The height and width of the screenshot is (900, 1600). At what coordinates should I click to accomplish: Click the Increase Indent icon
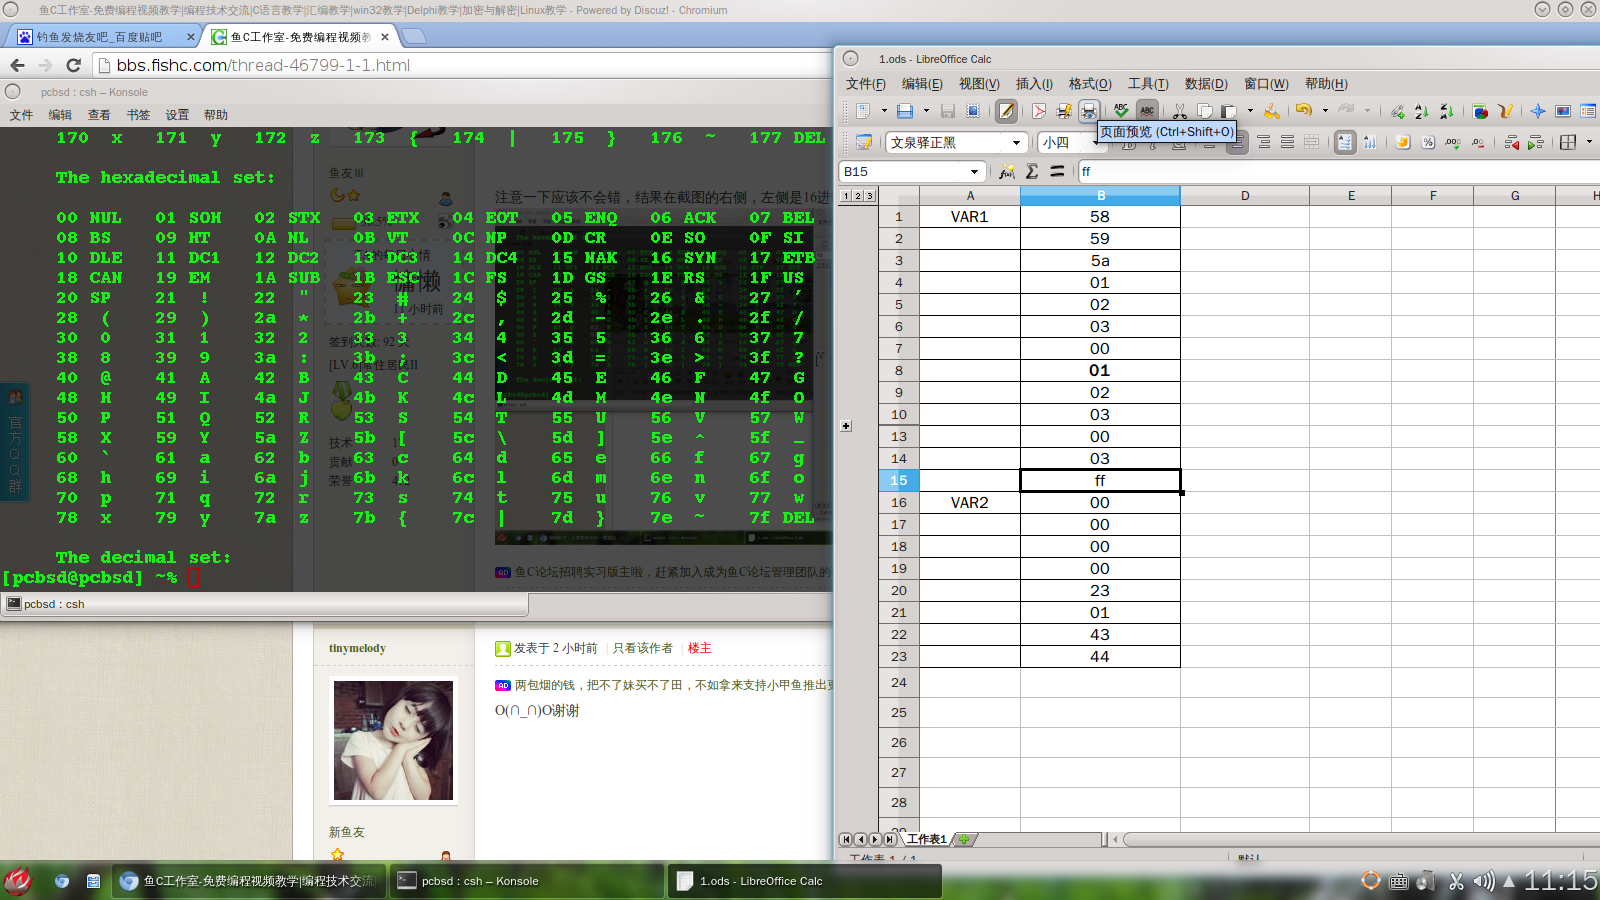[1536, 142]
